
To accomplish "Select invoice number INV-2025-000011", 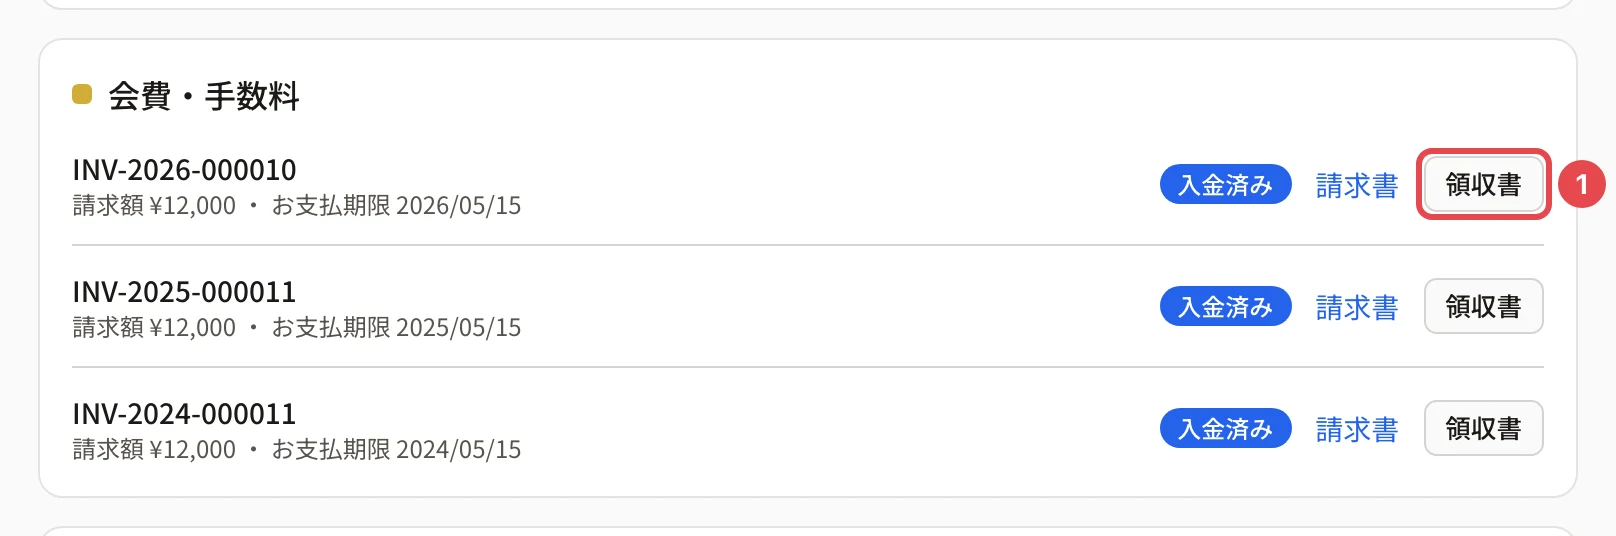I will (x=184, y=292).
